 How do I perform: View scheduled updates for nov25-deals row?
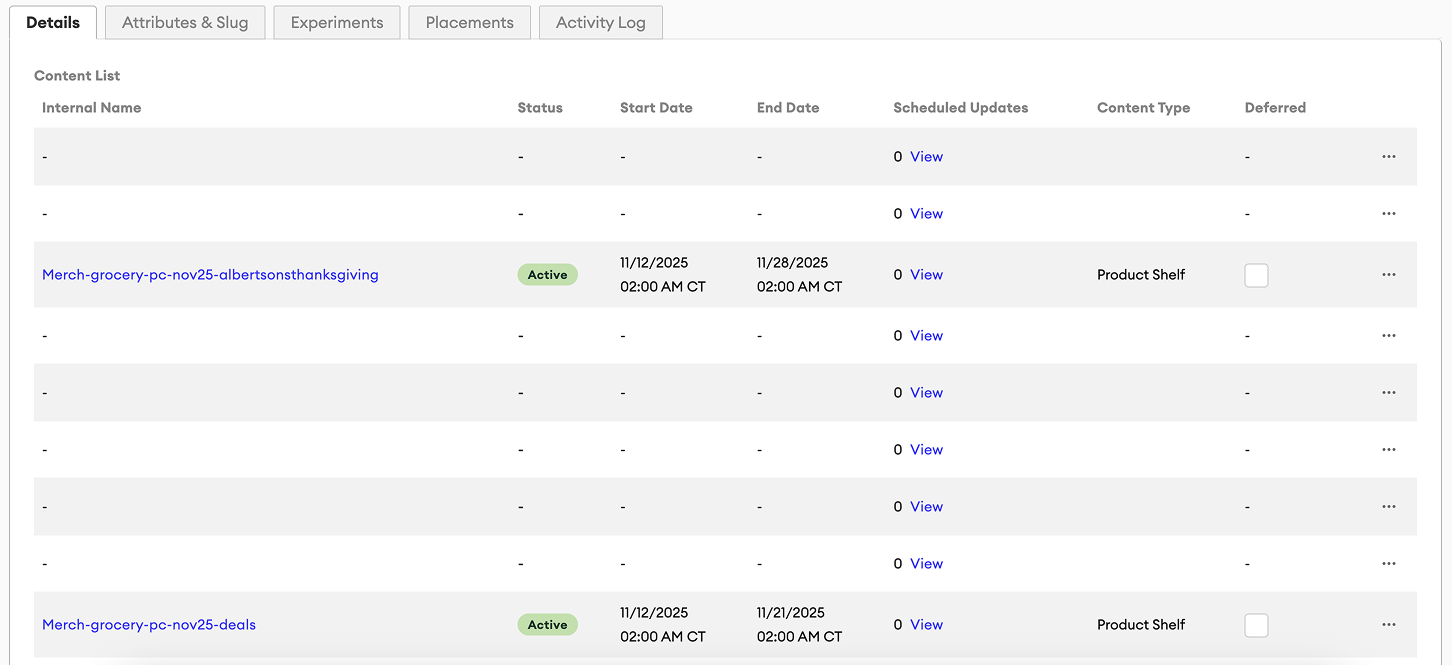pos(926,625)
